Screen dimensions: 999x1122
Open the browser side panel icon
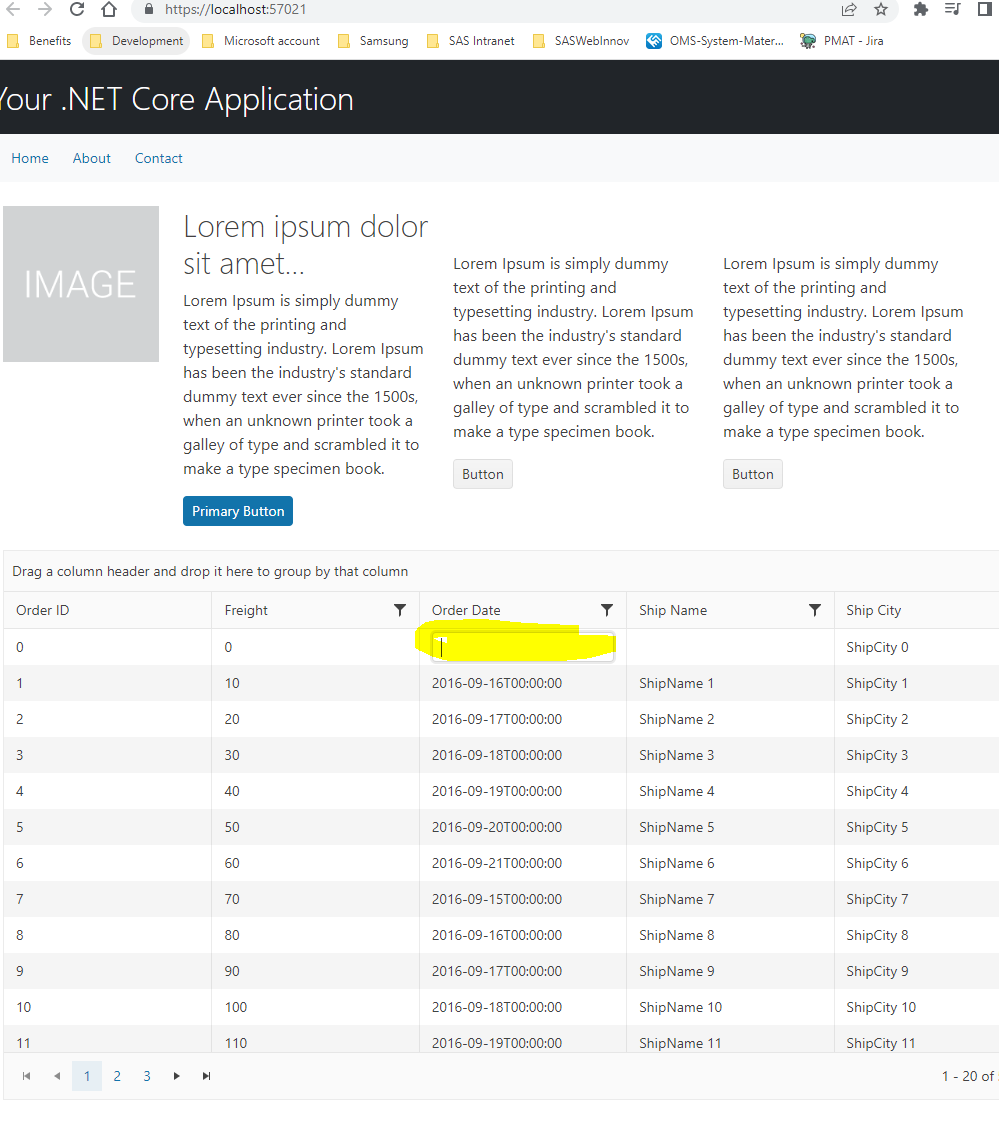click(x=984, y=10)
